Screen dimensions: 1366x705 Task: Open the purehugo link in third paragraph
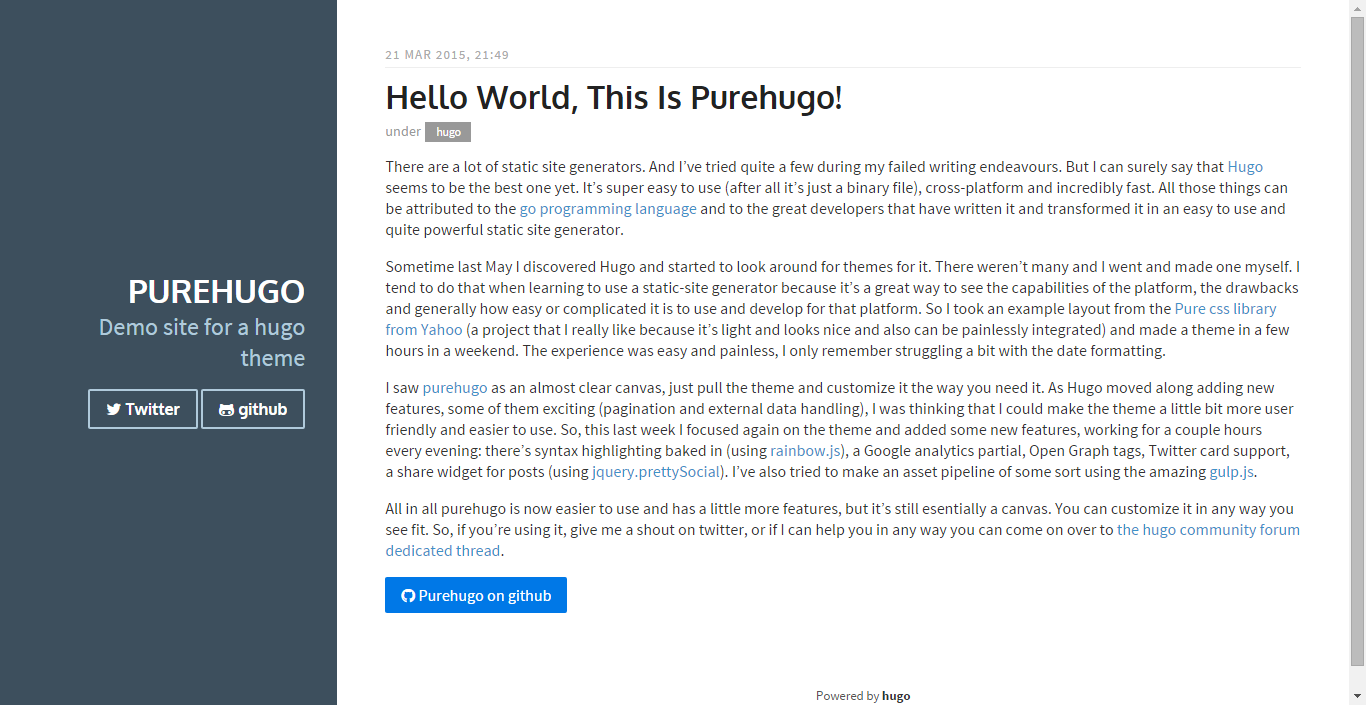coord(455,388)
